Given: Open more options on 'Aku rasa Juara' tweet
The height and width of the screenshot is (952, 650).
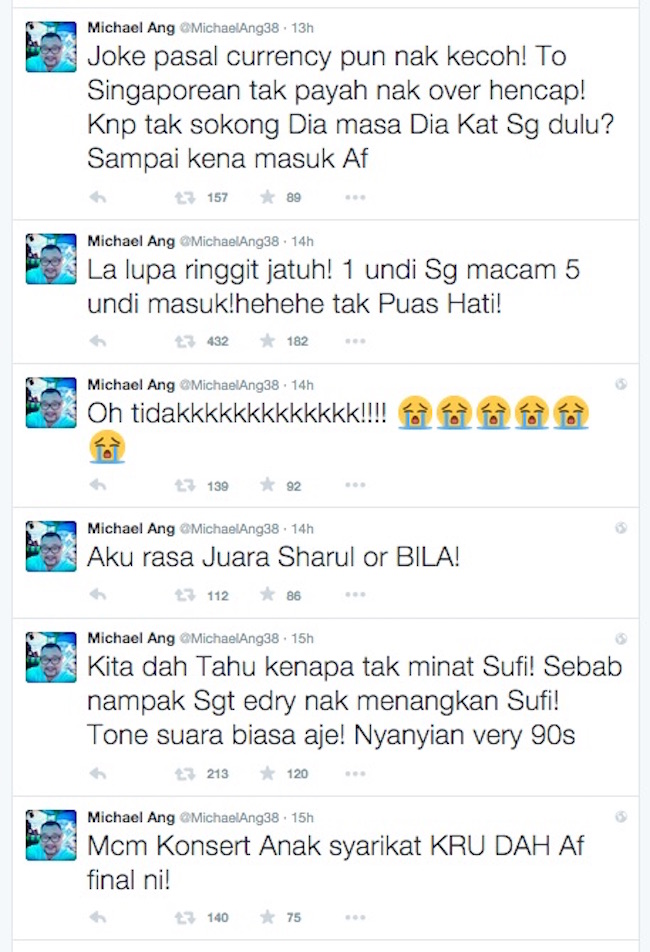Looking at the screenshot, I should pos(355,595).
